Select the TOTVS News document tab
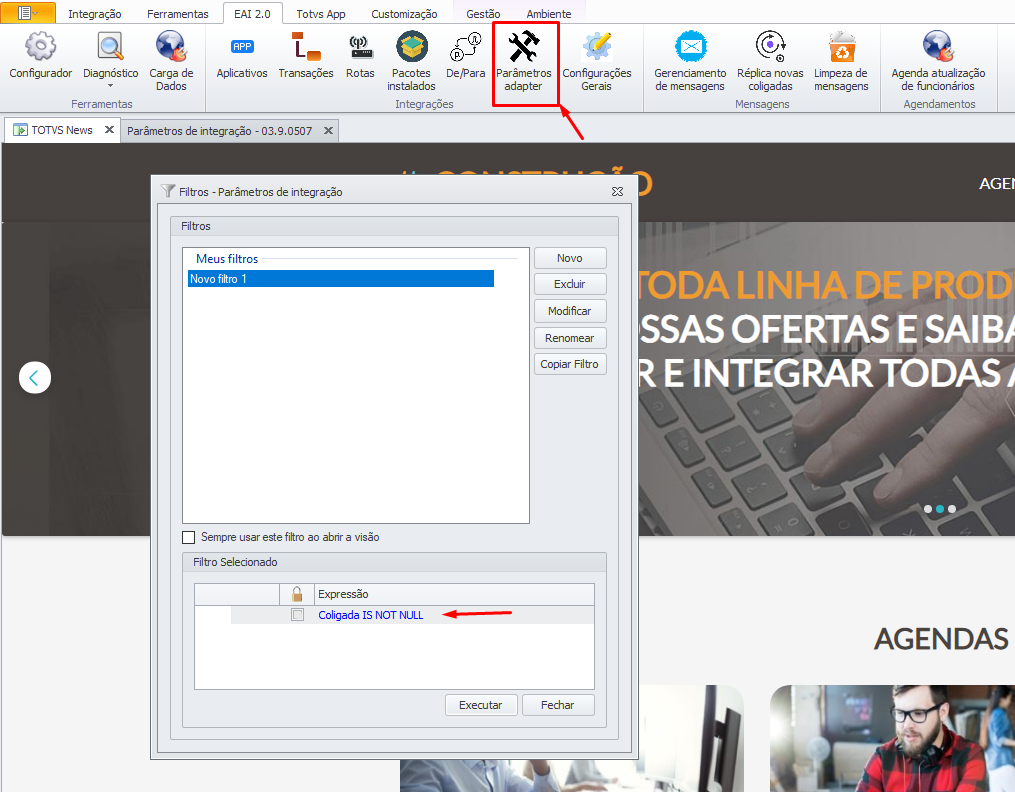Viewport: 1015px width, 792px height. (61, 130)
